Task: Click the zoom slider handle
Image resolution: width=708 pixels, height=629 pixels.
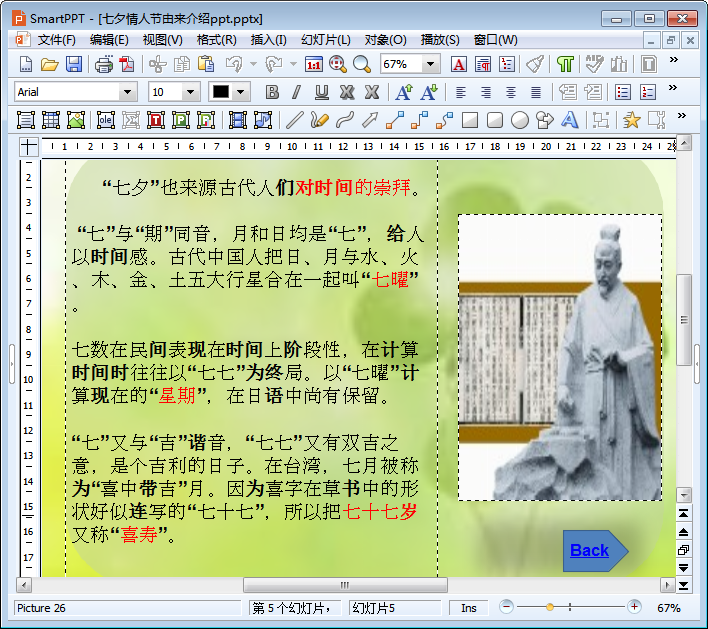Action: click(x=550, y=607)
